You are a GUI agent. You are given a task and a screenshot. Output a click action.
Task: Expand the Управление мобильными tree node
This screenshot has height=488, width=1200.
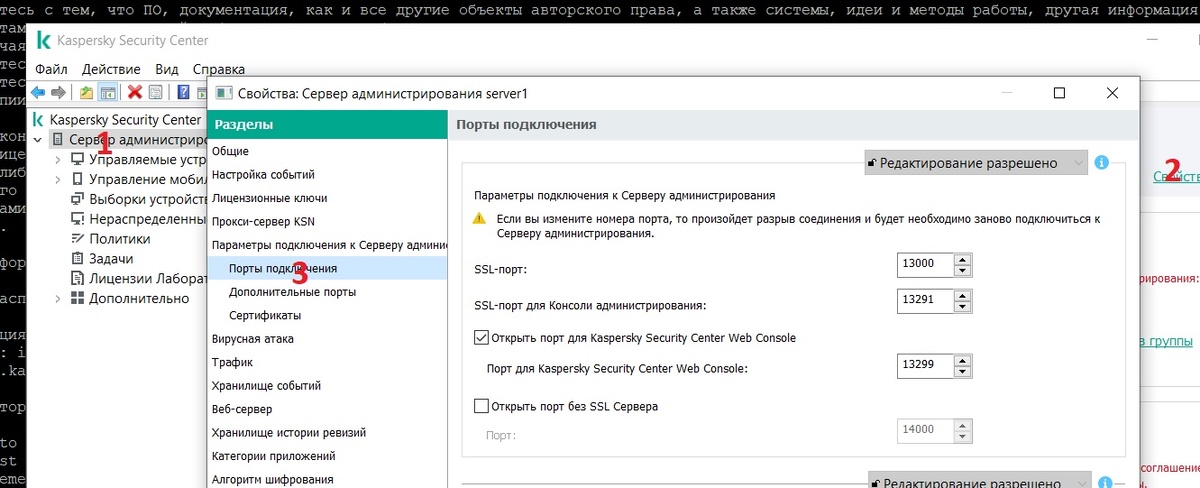[57, 179]
